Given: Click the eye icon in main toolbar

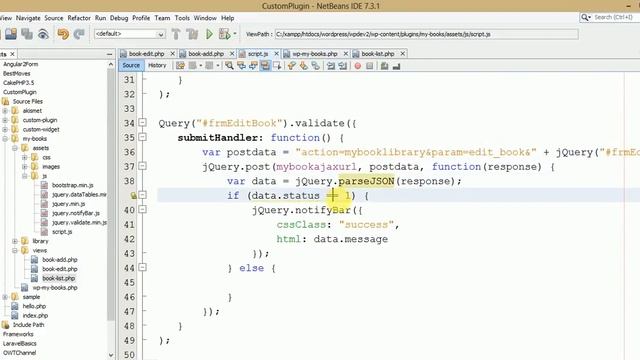Looking at the screenshot, I should point(43,34).
